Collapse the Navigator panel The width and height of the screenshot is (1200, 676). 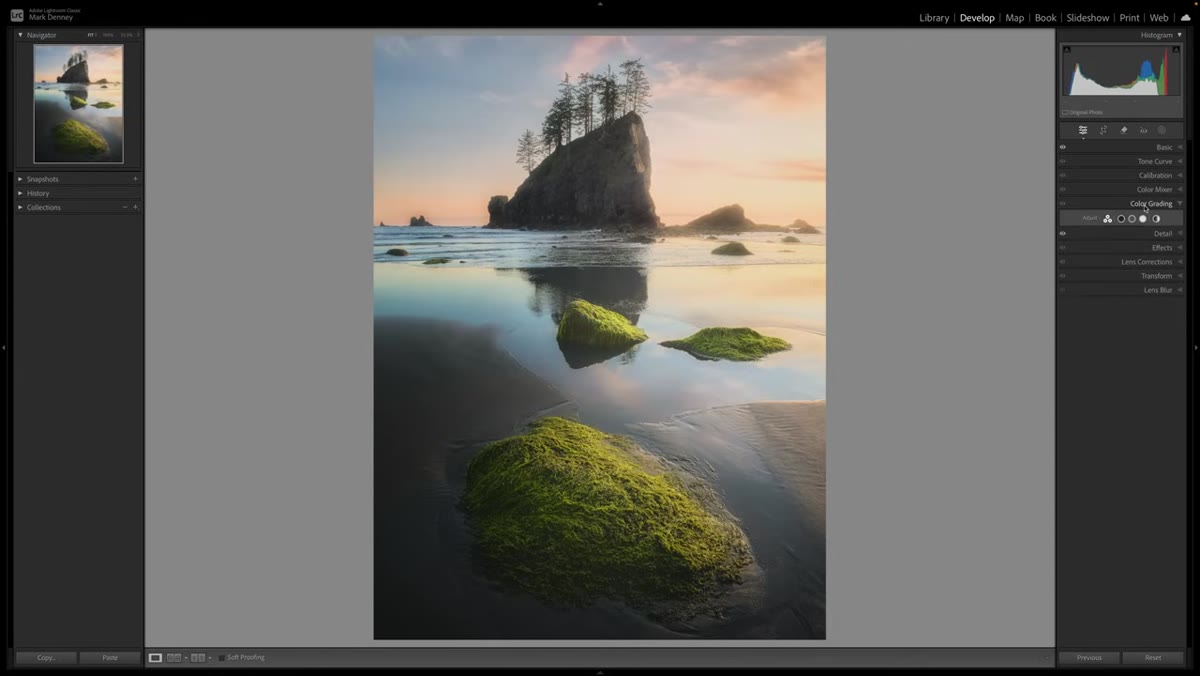(20, 35)
